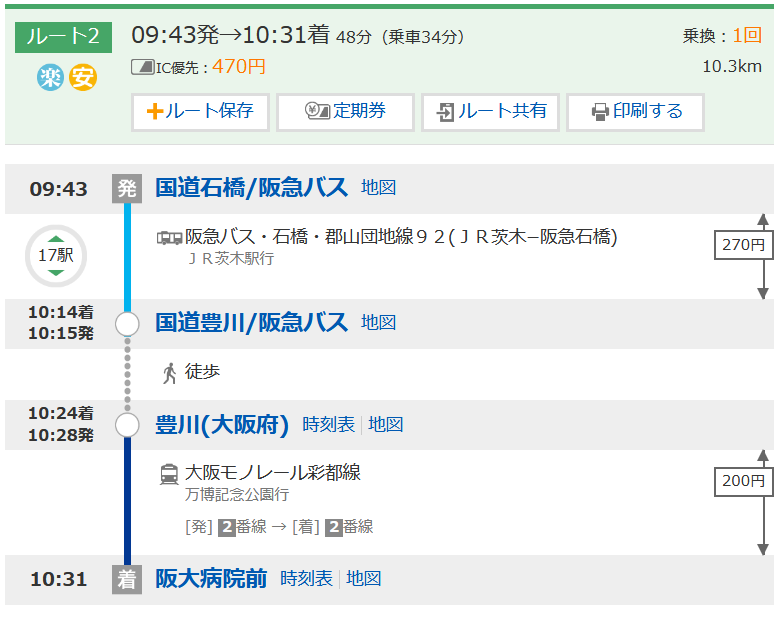Open 地図 link for 国道石橋/阪急バス
This screenshot has width=779, height=625.
coord(379,188)
